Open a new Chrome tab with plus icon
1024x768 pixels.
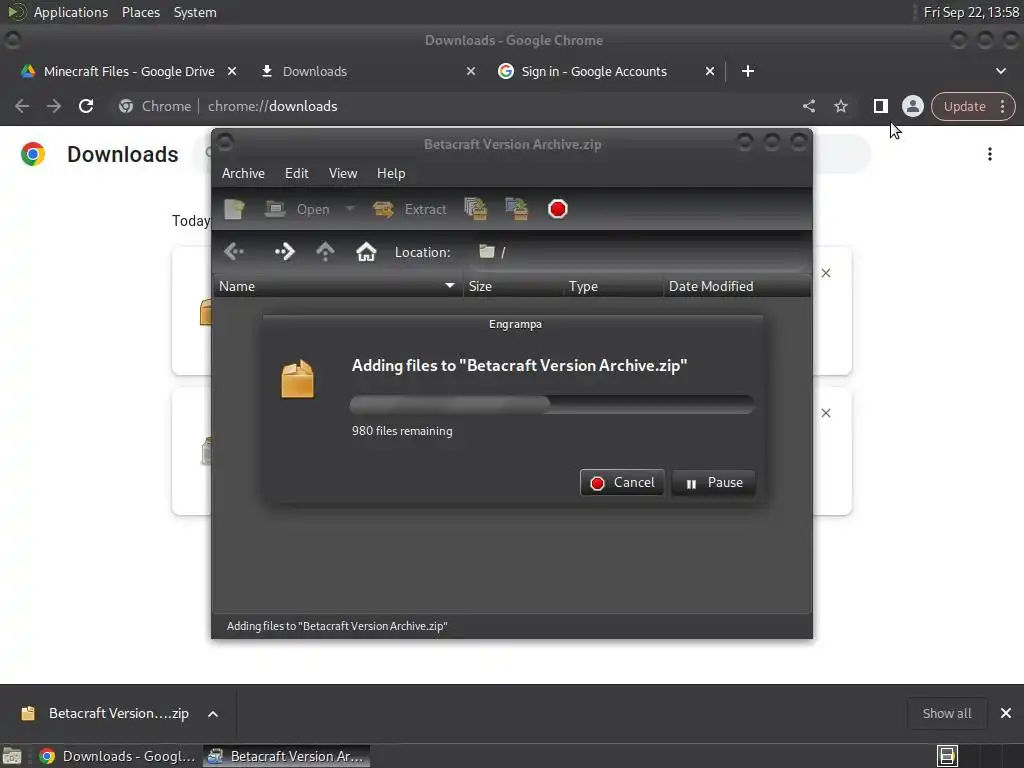748,71
